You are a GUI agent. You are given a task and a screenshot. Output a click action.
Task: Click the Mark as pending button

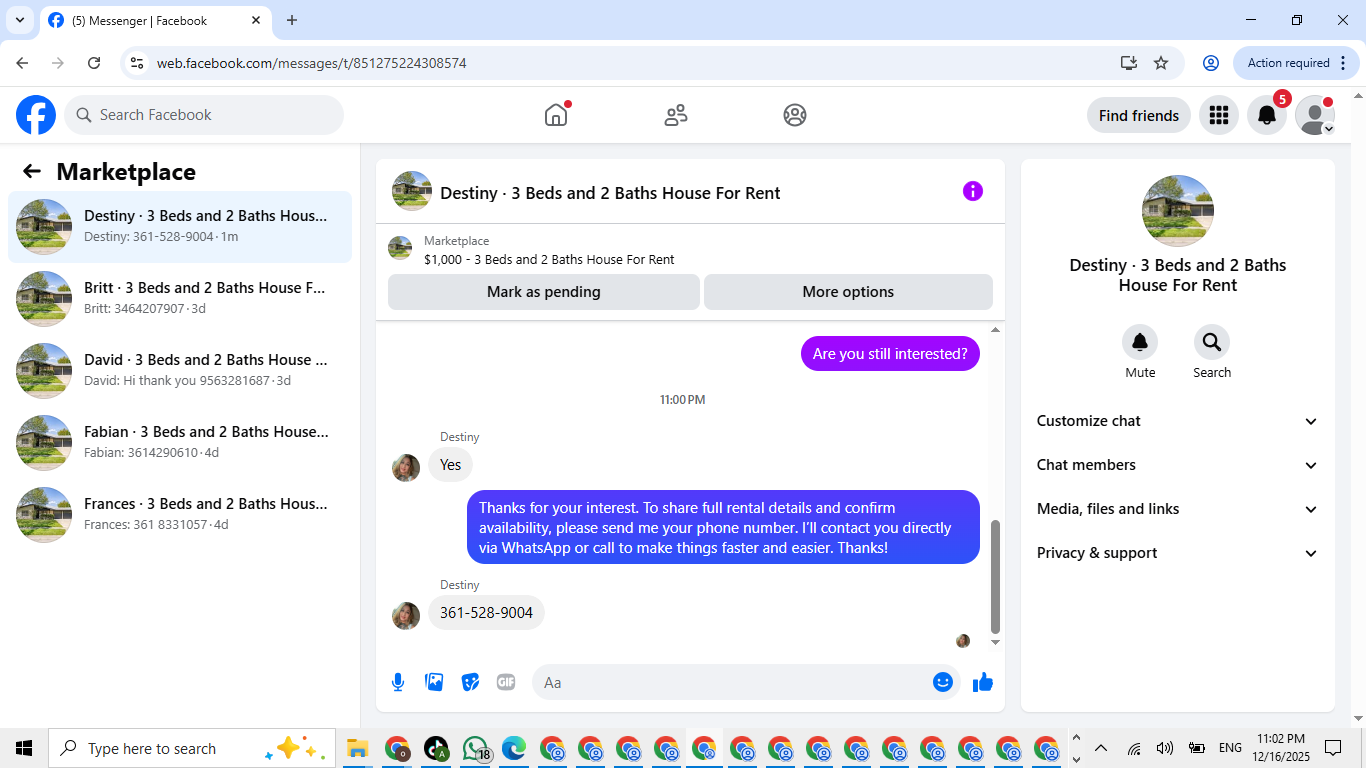(544, 292)
